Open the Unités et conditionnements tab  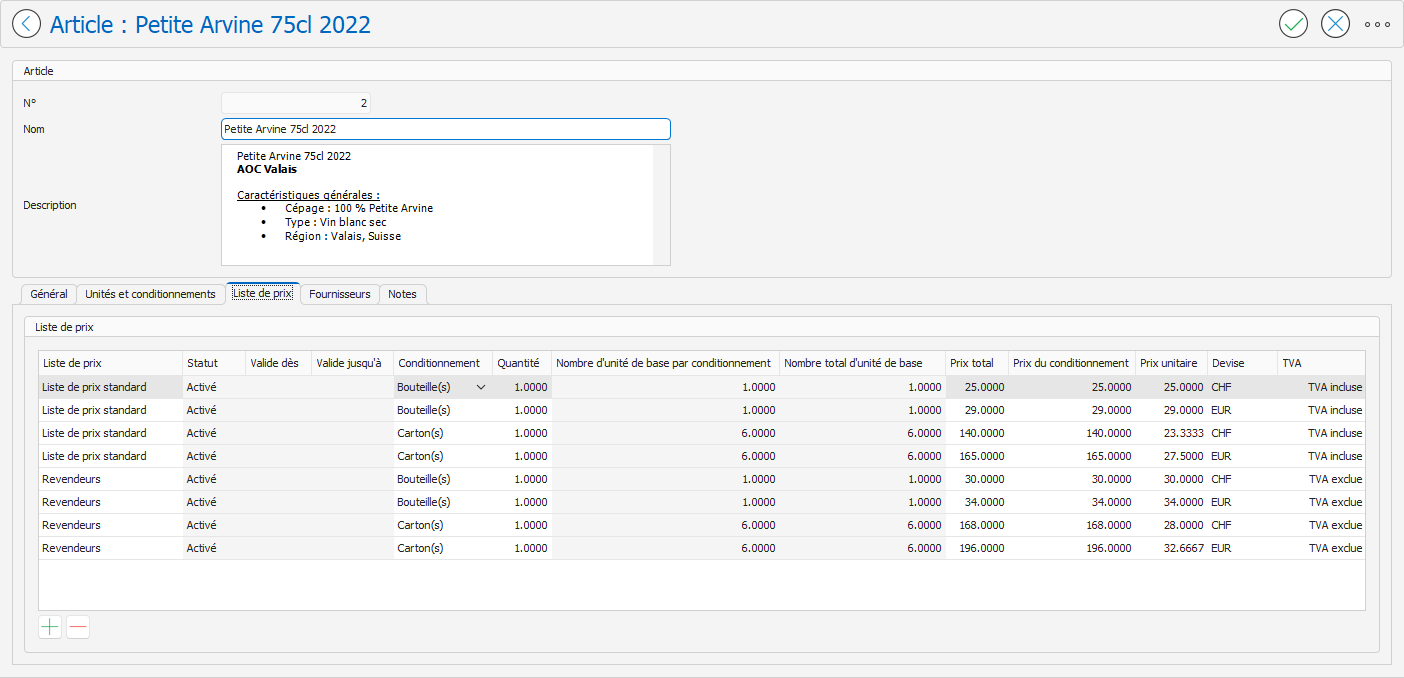pos(150,294)
